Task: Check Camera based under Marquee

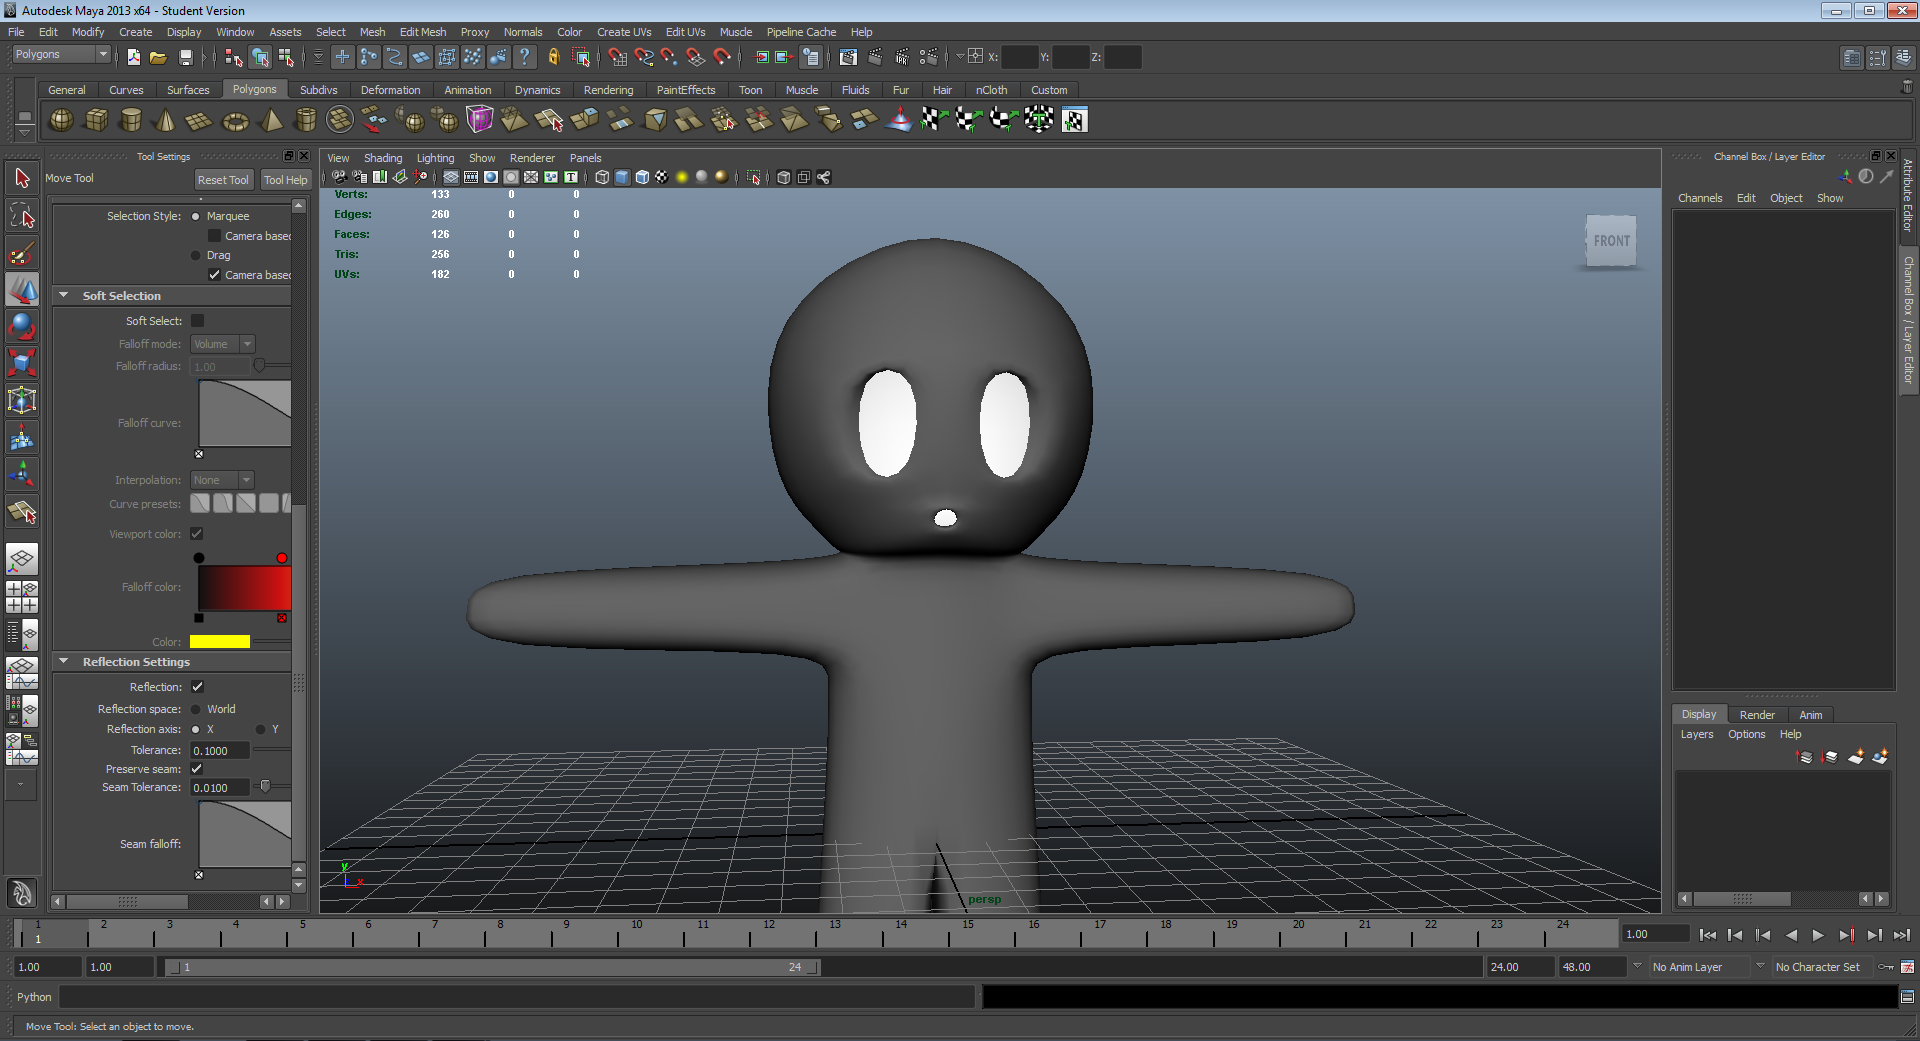Action: [x=214, y=236]
